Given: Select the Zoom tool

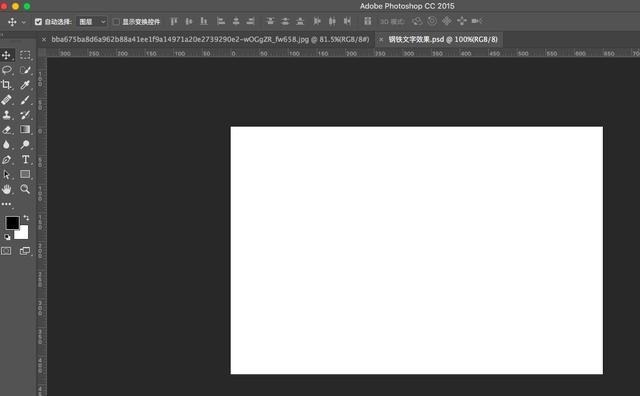Looking at the screenshot, I should point(25,189).
